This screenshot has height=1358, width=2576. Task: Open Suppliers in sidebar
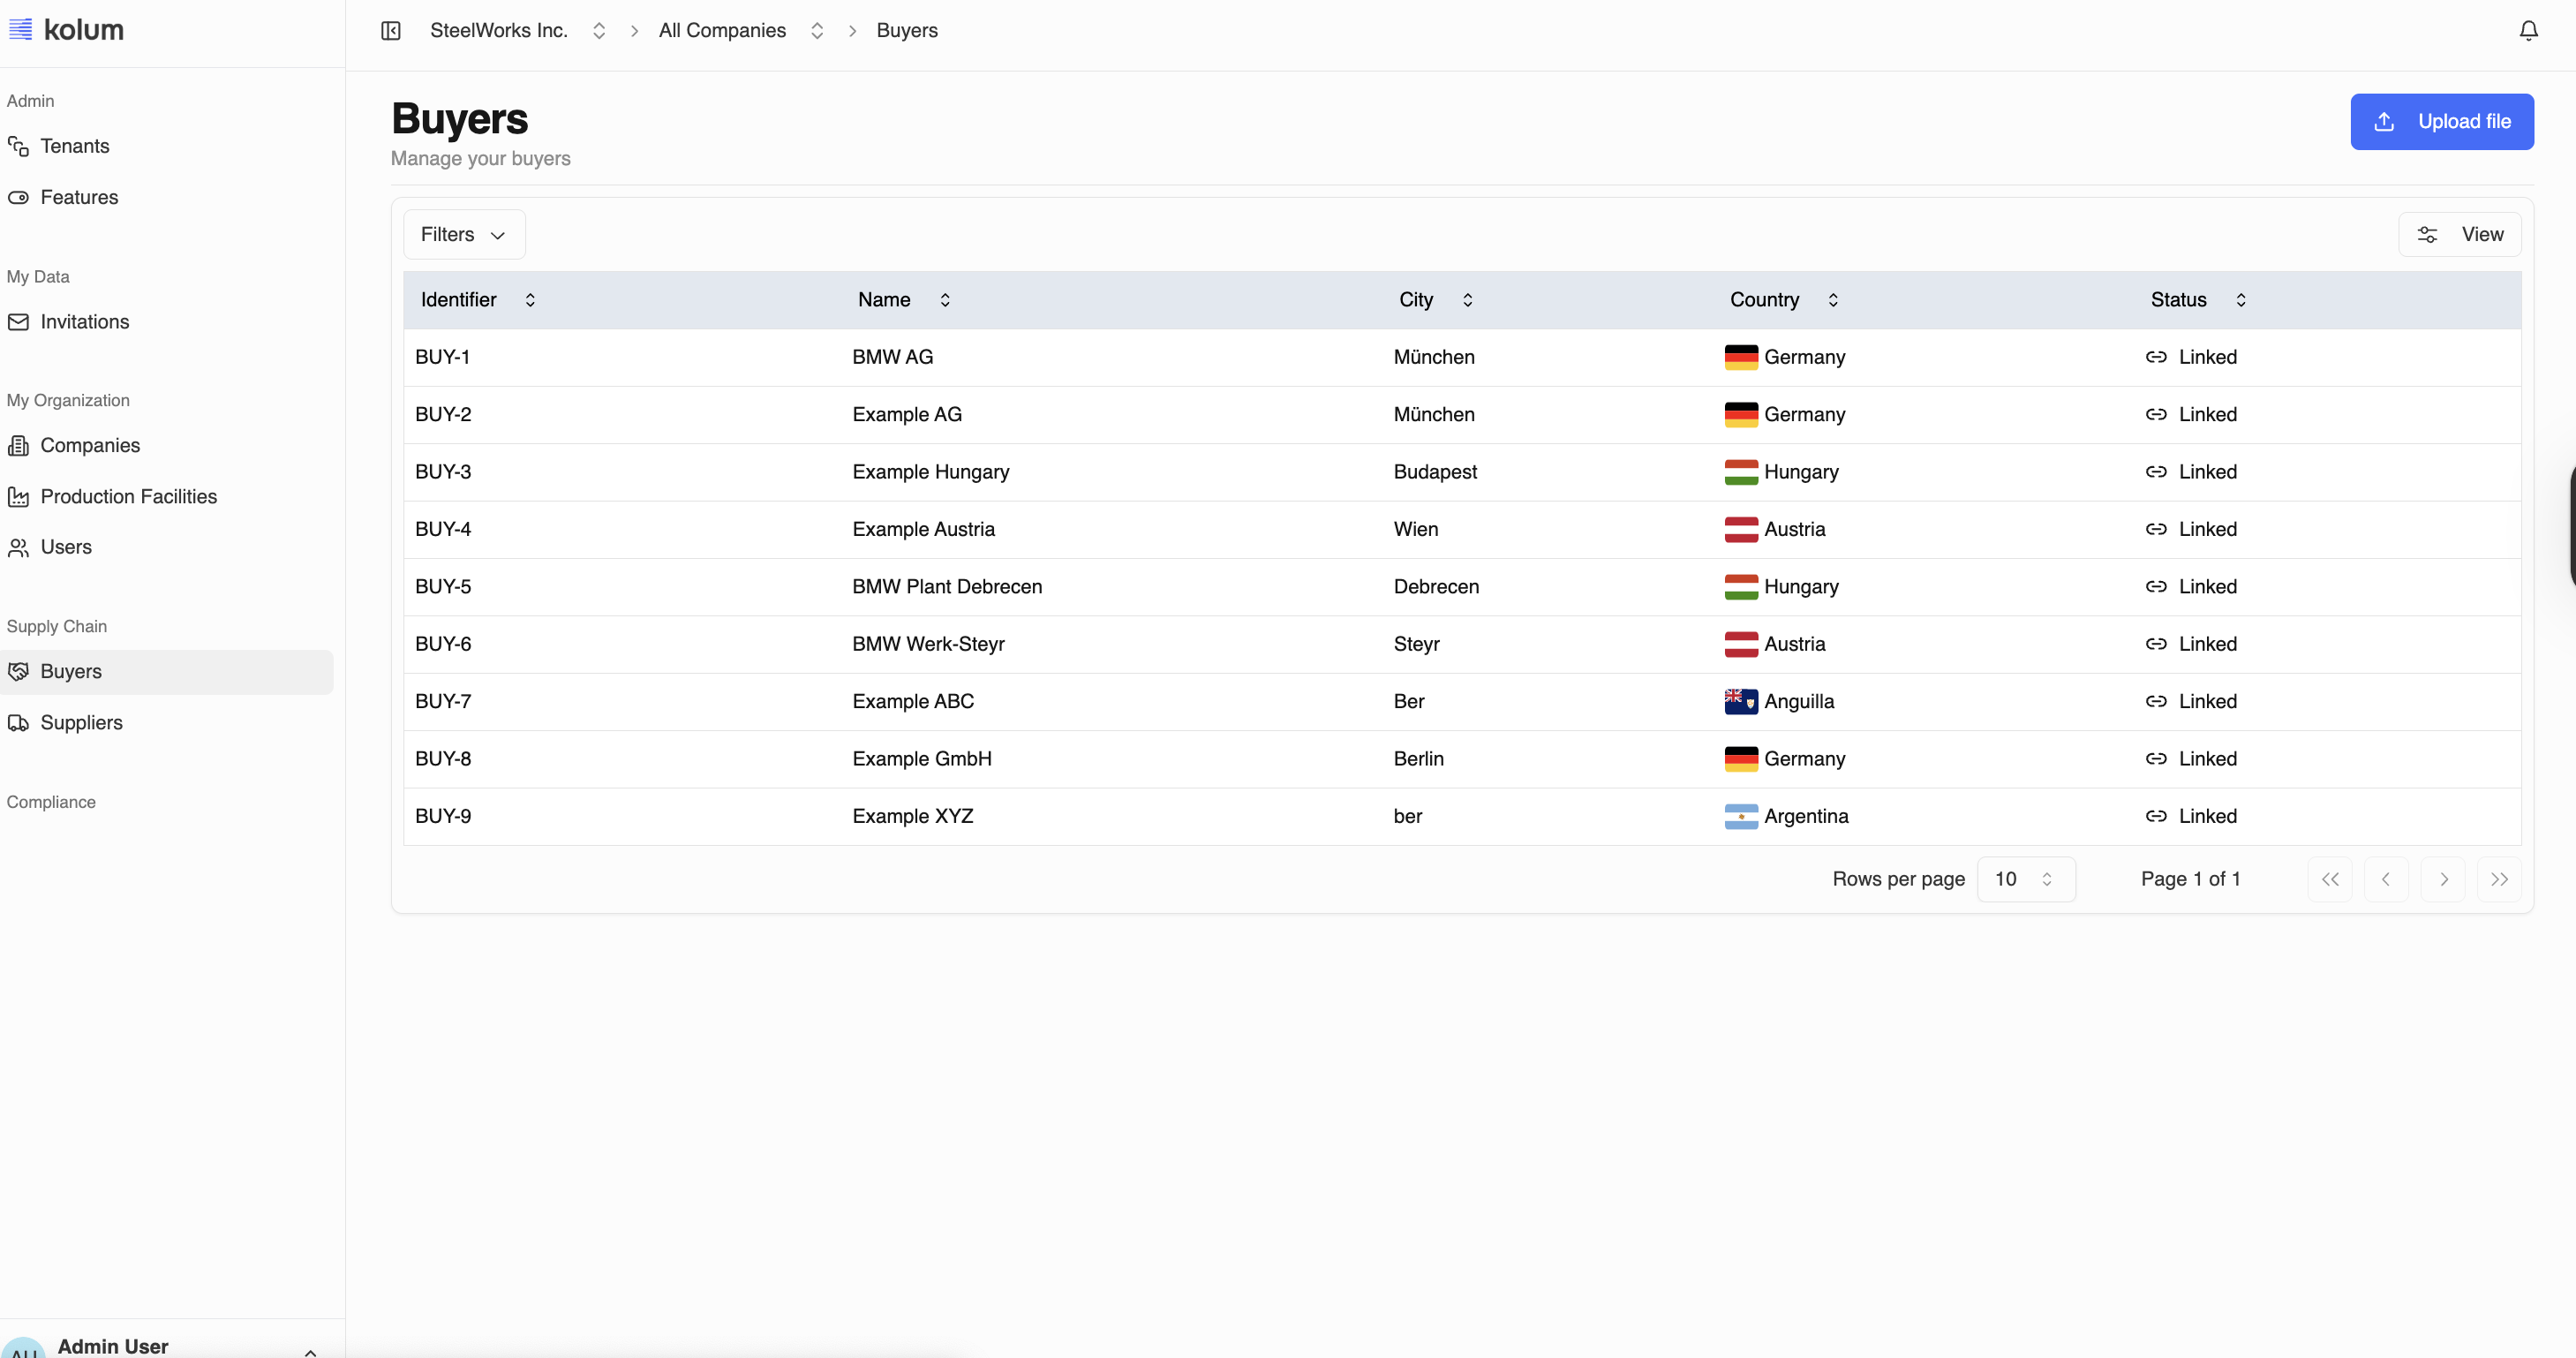click(81, 723)
